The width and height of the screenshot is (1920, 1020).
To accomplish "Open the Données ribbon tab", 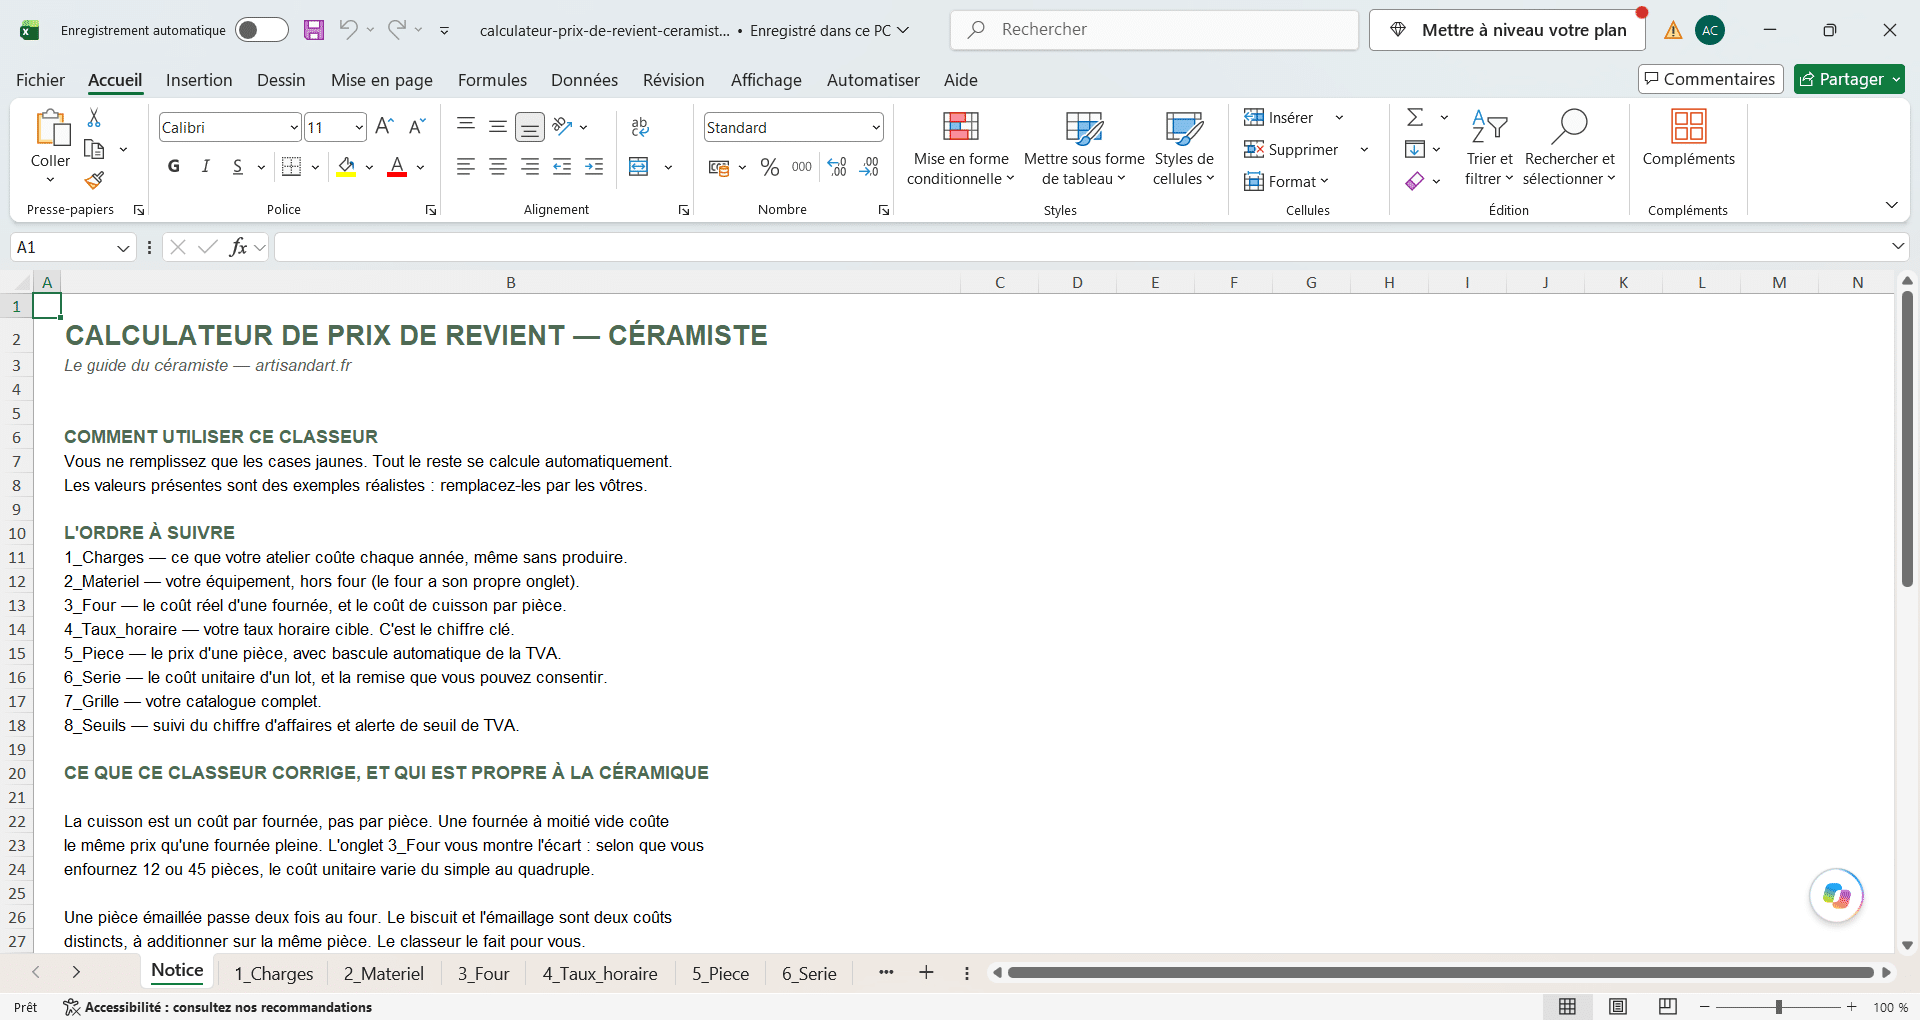I will click(584, 80).
